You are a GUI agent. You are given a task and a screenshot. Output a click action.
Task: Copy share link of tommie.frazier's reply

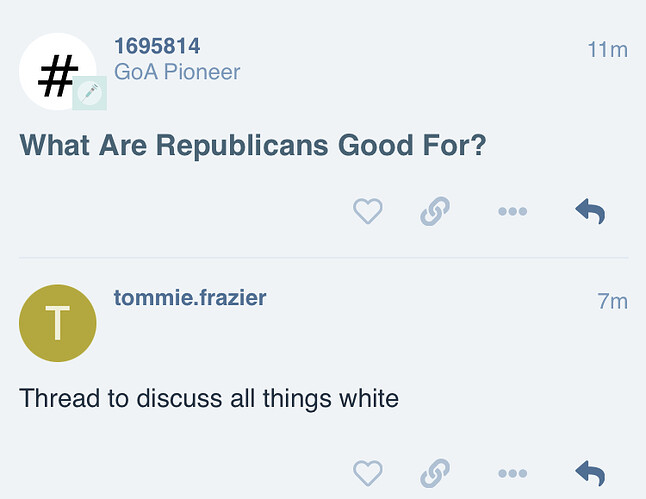point(435,472)
